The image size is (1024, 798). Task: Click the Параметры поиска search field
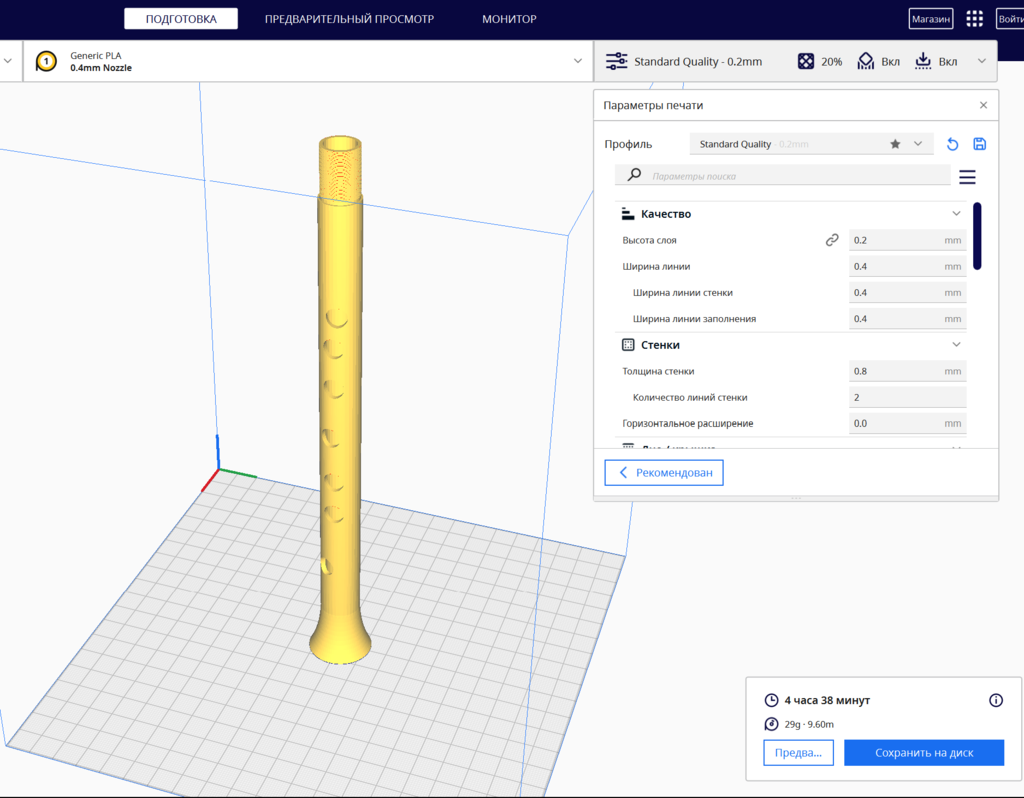point(795,176)
